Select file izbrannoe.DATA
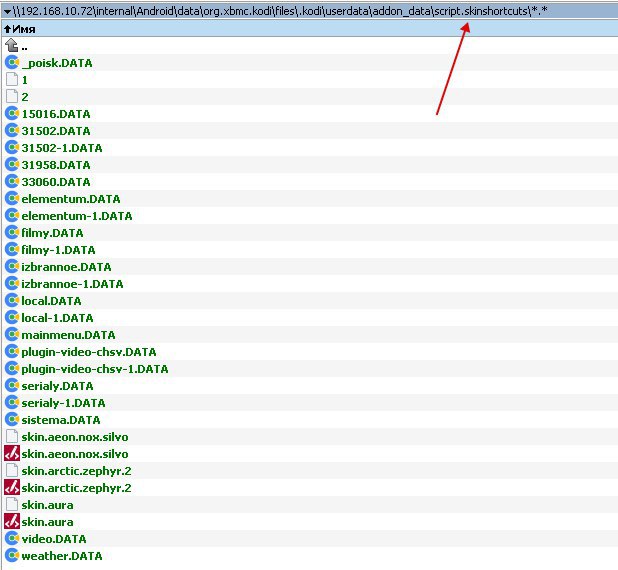 pyautogui.click(x=66, y=267)
